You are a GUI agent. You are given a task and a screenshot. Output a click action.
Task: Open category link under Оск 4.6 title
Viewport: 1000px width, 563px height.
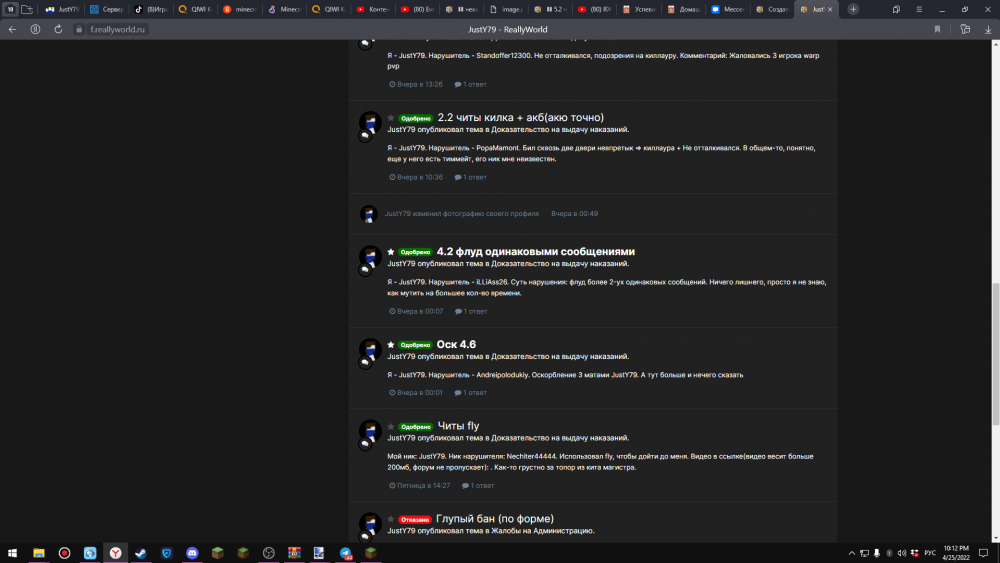560,356
